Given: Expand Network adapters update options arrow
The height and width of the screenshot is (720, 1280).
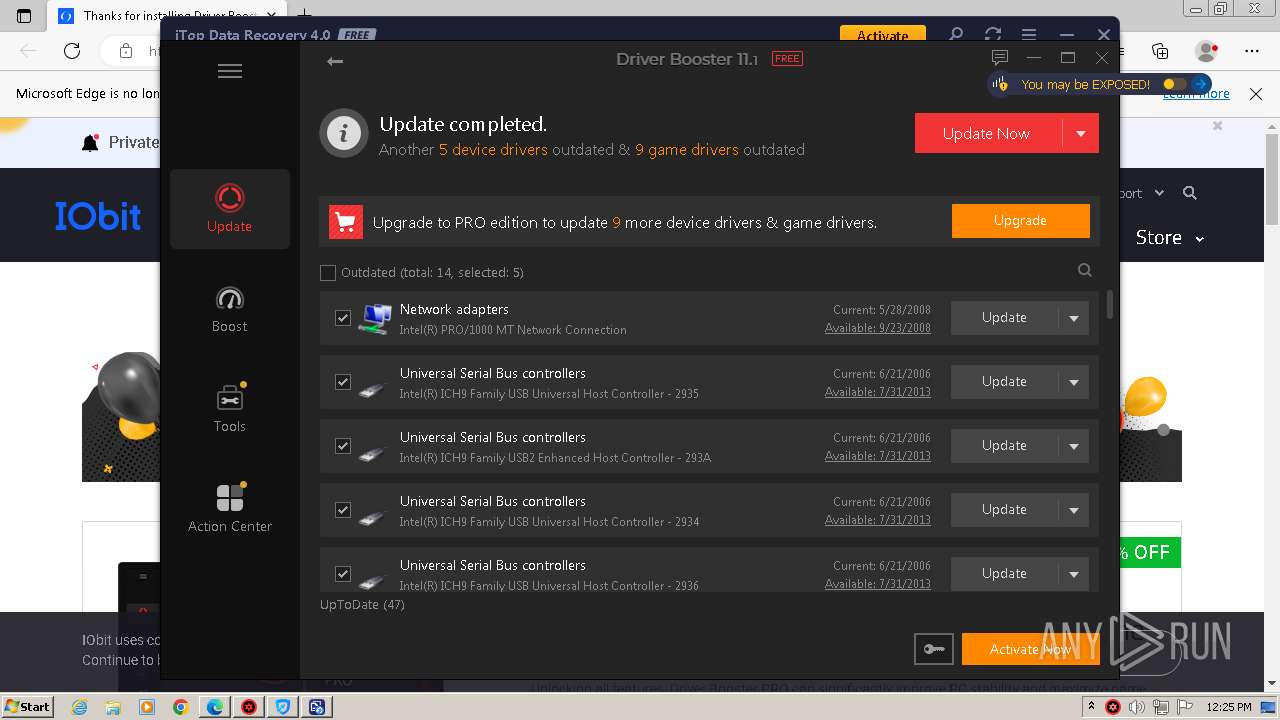Looking at the screenshot, I should click(x=1074, y=318).
